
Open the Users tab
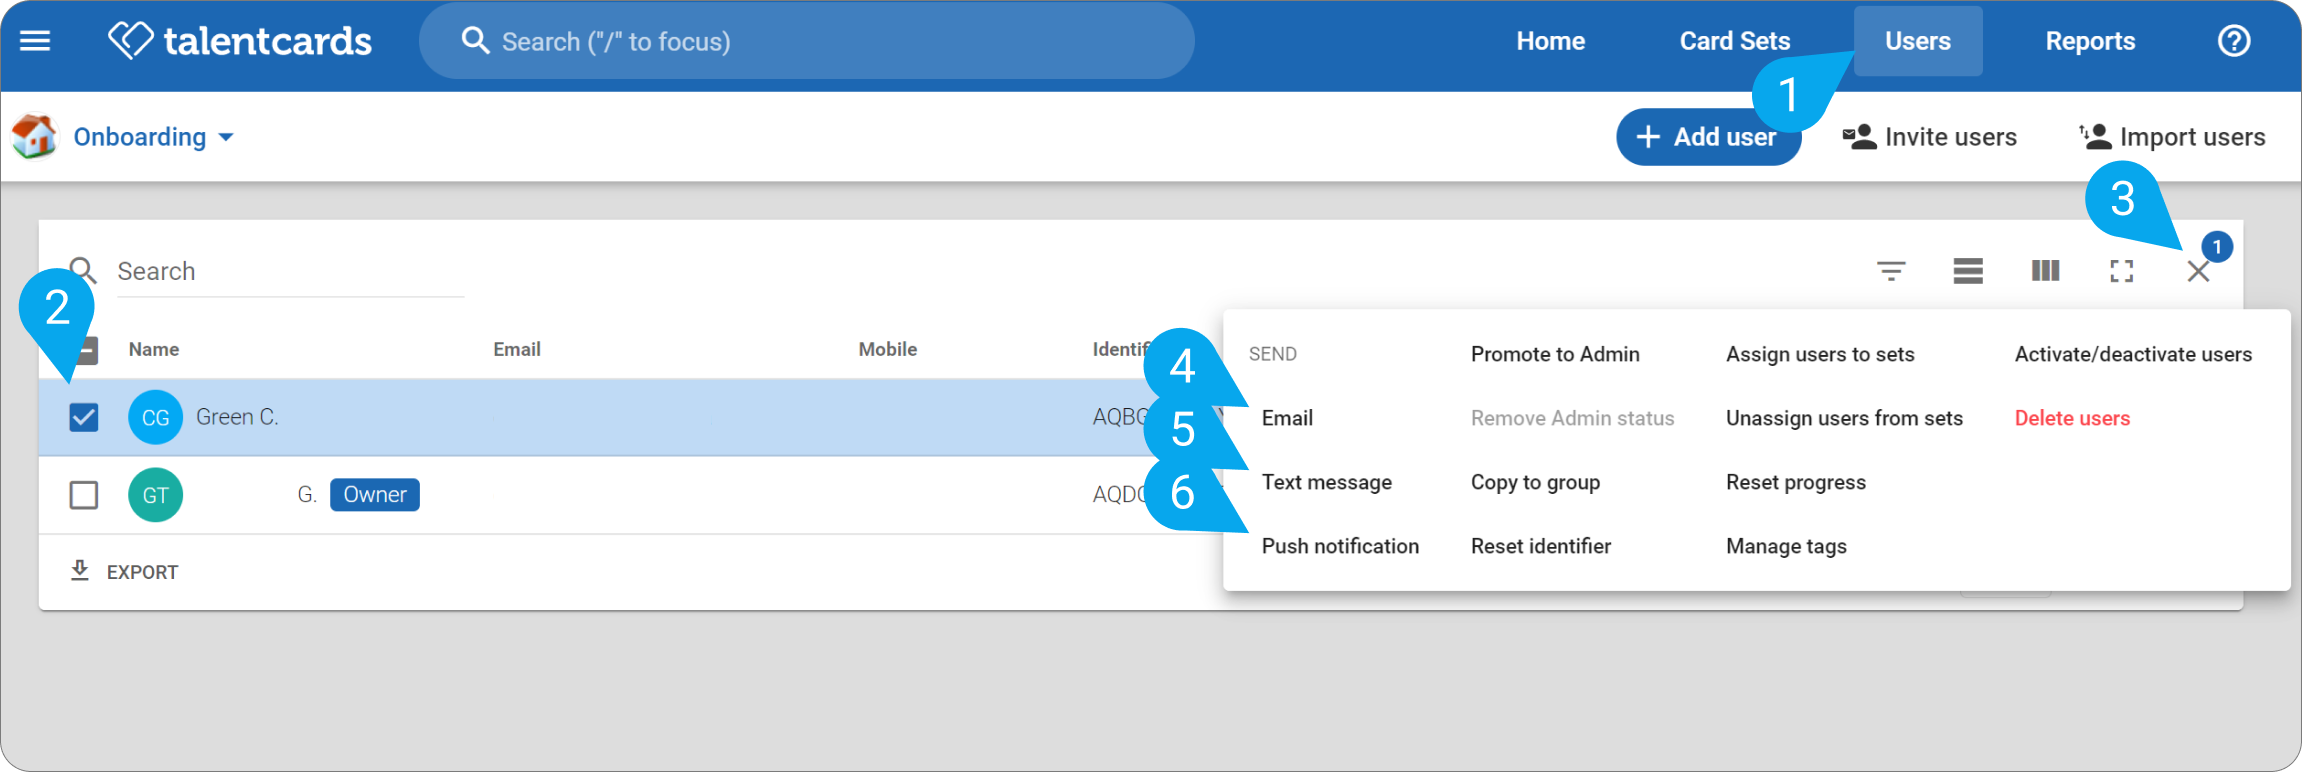[1917, 41]
